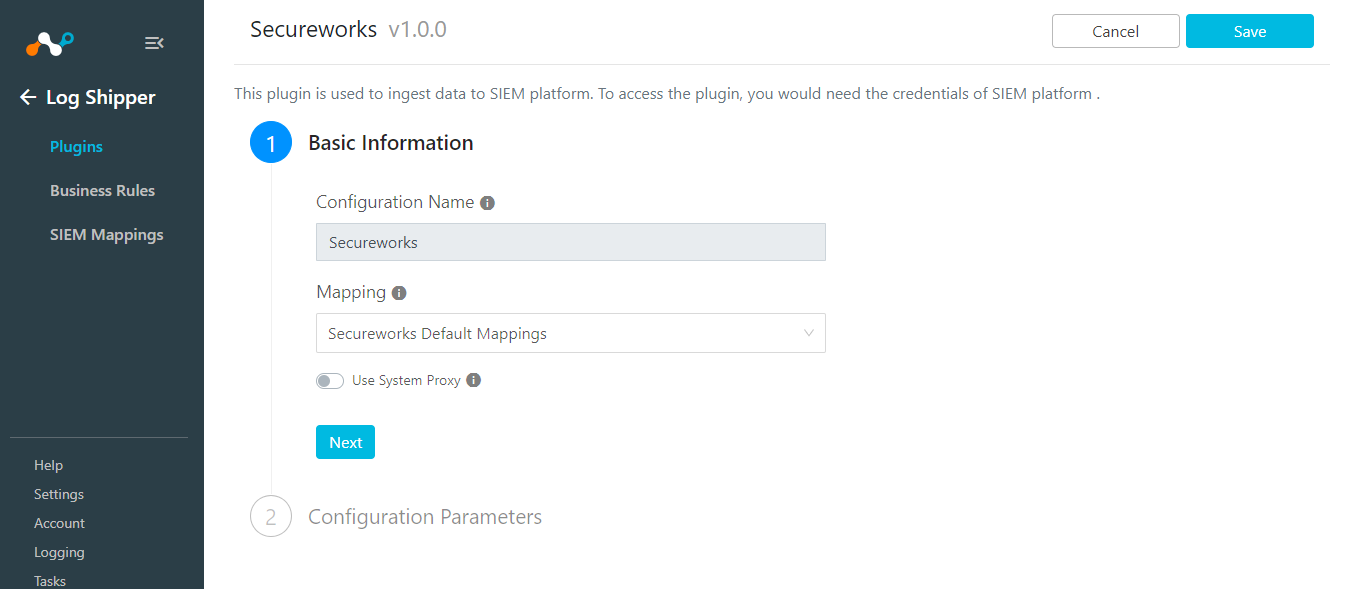Image resolution: width=1349 pixels, height=589 pixels.
Task: Click the step 1 Basic Information indicator
Action: pyautogui.click(x=270, y=142)
